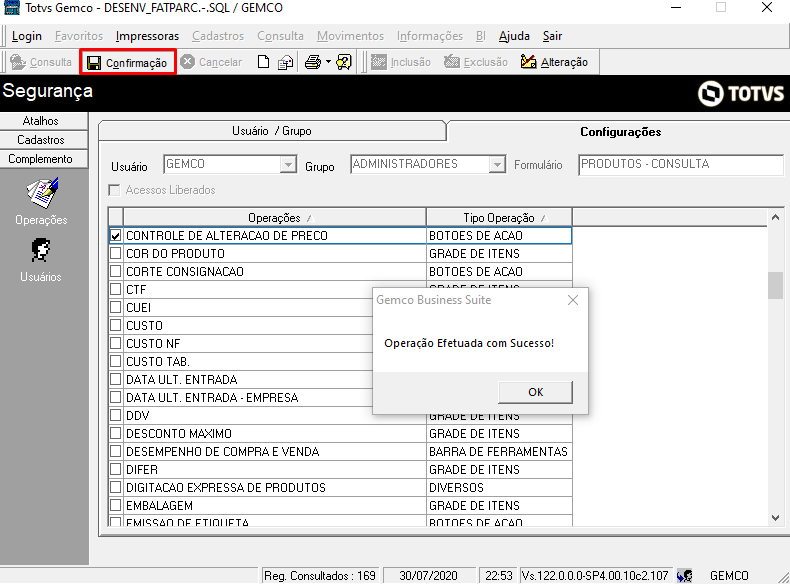The height and width of the screenshot is (584, 790).
Task: Open the Impressoras menu
Action: coord(147,36)
